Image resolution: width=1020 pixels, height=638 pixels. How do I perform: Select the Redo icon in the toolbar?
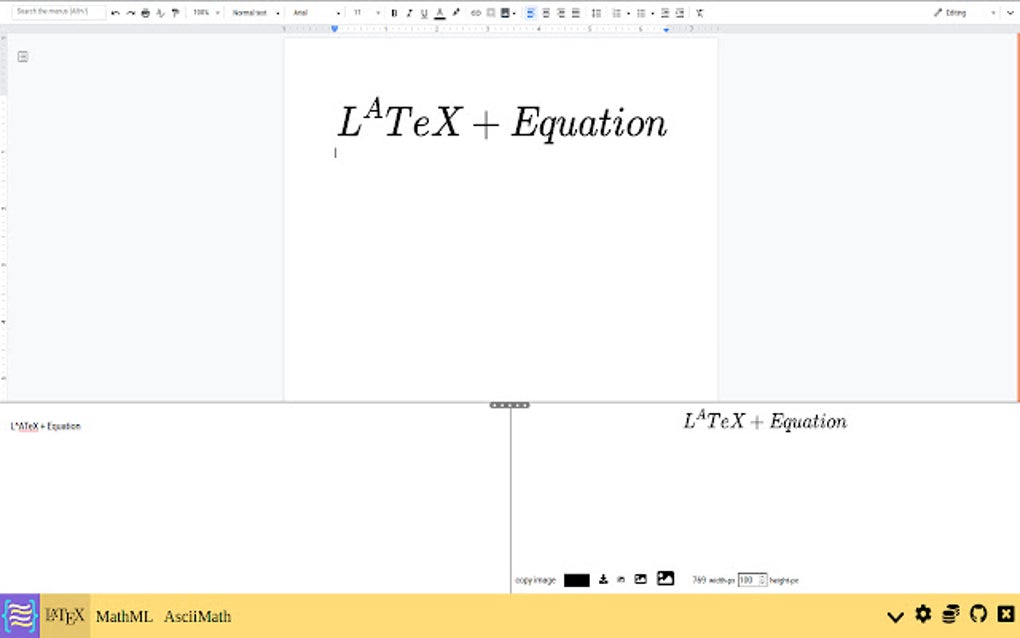[x=129, y=13]
